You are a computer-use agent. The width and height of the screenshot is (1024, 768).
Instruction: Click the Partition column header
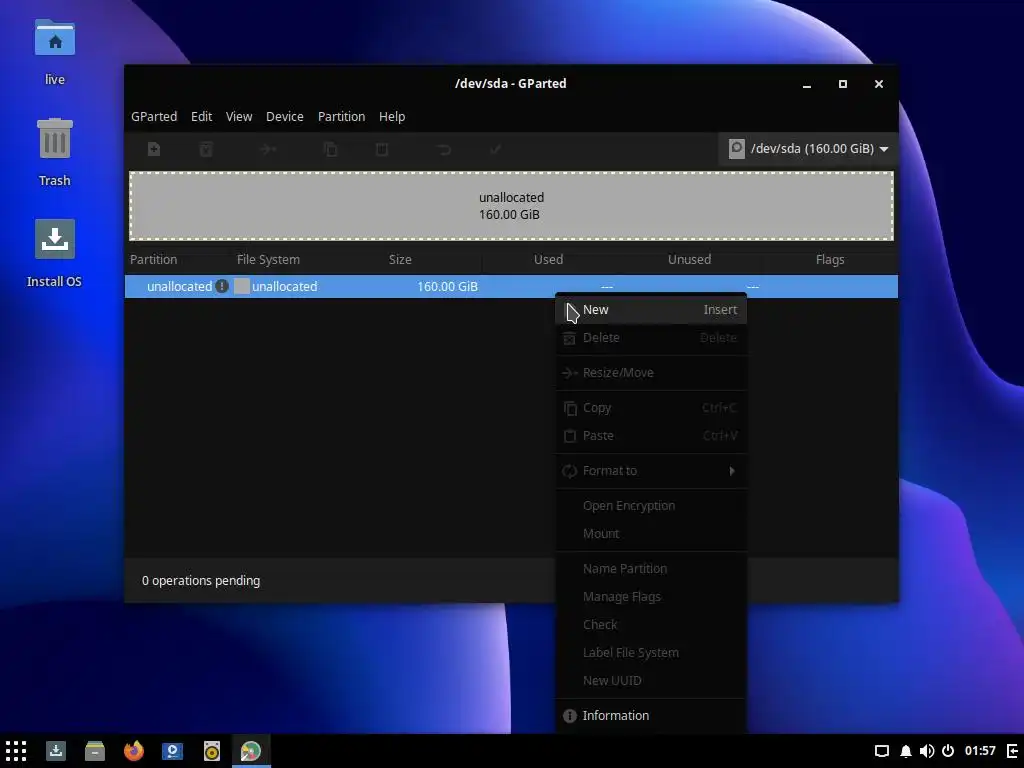click(153, 259)
